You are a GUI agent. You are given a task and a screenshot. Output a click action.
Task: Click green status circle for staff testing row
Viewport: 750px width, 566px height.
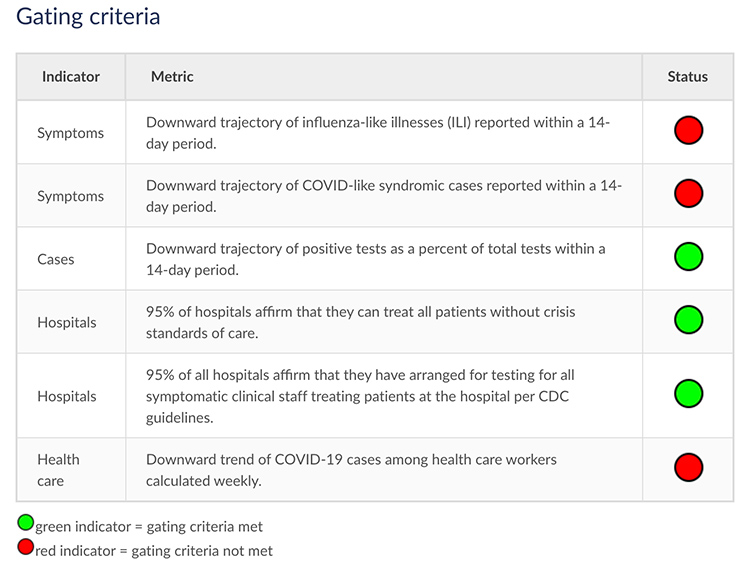pyautogui.click(x=688, y=393)
